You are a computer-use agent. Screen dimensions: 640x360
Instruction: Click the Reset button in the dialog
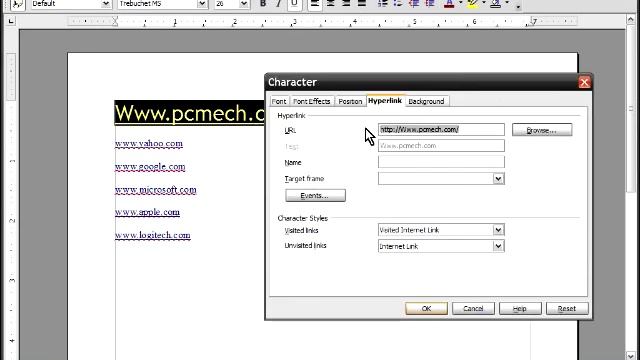pyautogui.click(x=567, y=309)
